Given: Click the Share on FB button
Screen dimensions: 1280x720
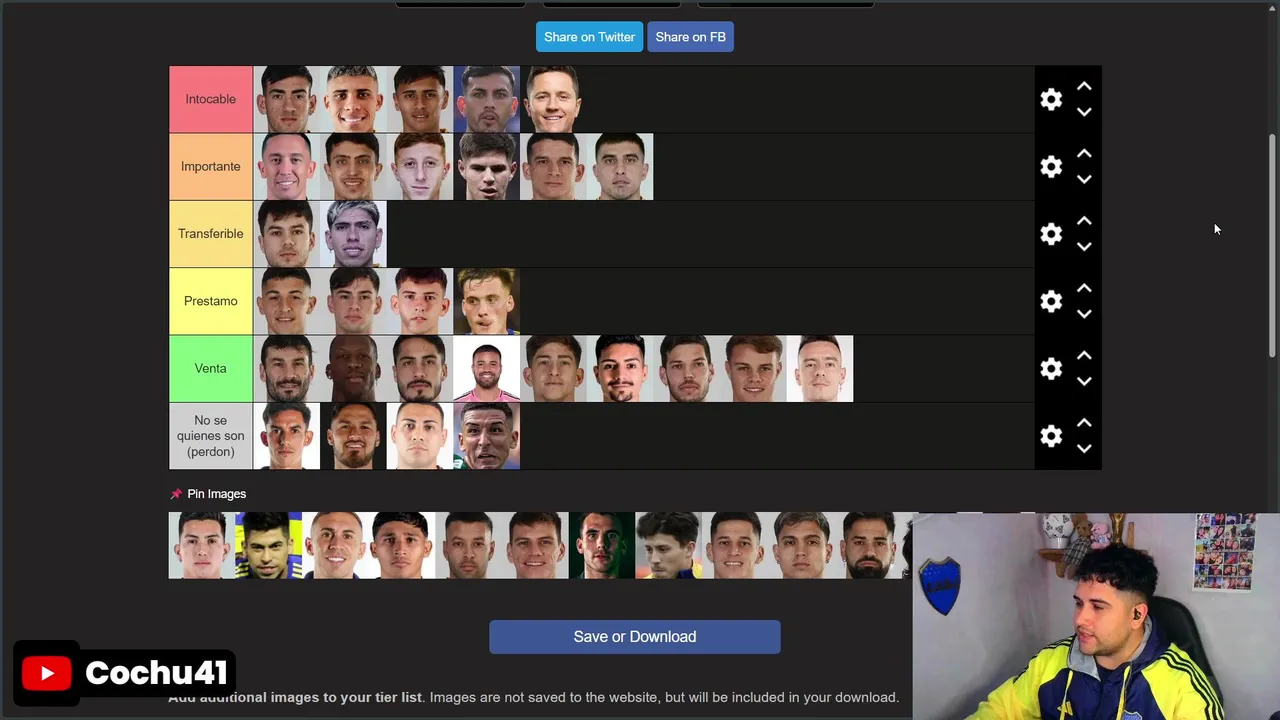Looking at the screenshot, I should 690,37.
